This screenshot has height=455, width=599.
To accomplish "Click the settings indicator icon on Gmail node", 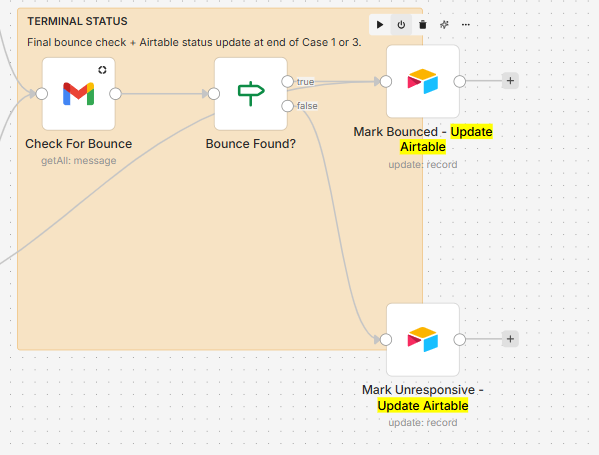I will coord(102,70).
